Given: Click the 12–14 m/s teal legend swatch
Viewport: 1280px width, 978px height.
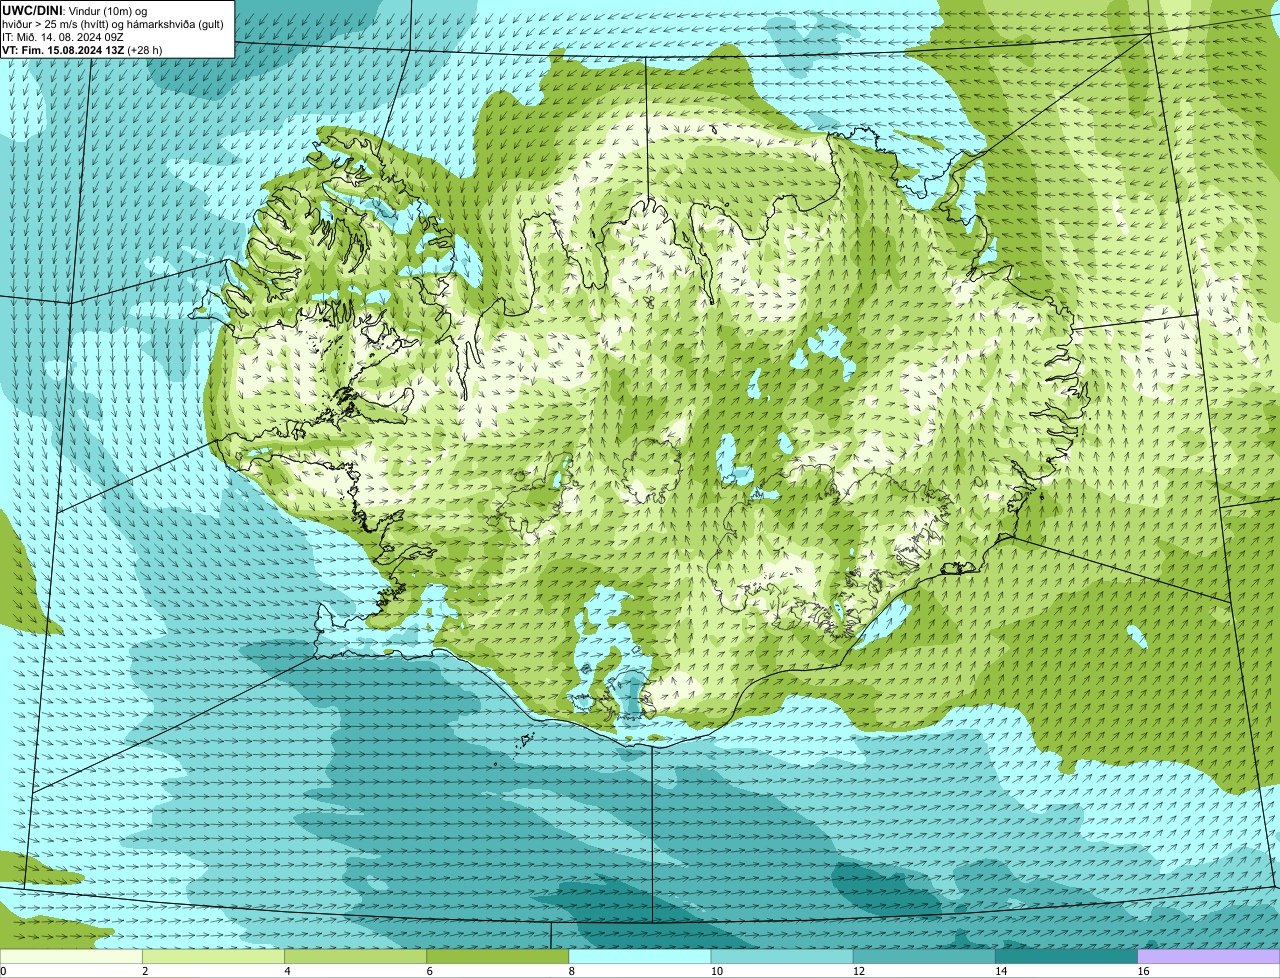Looking at the screenshot, I should tap(924, 956).
